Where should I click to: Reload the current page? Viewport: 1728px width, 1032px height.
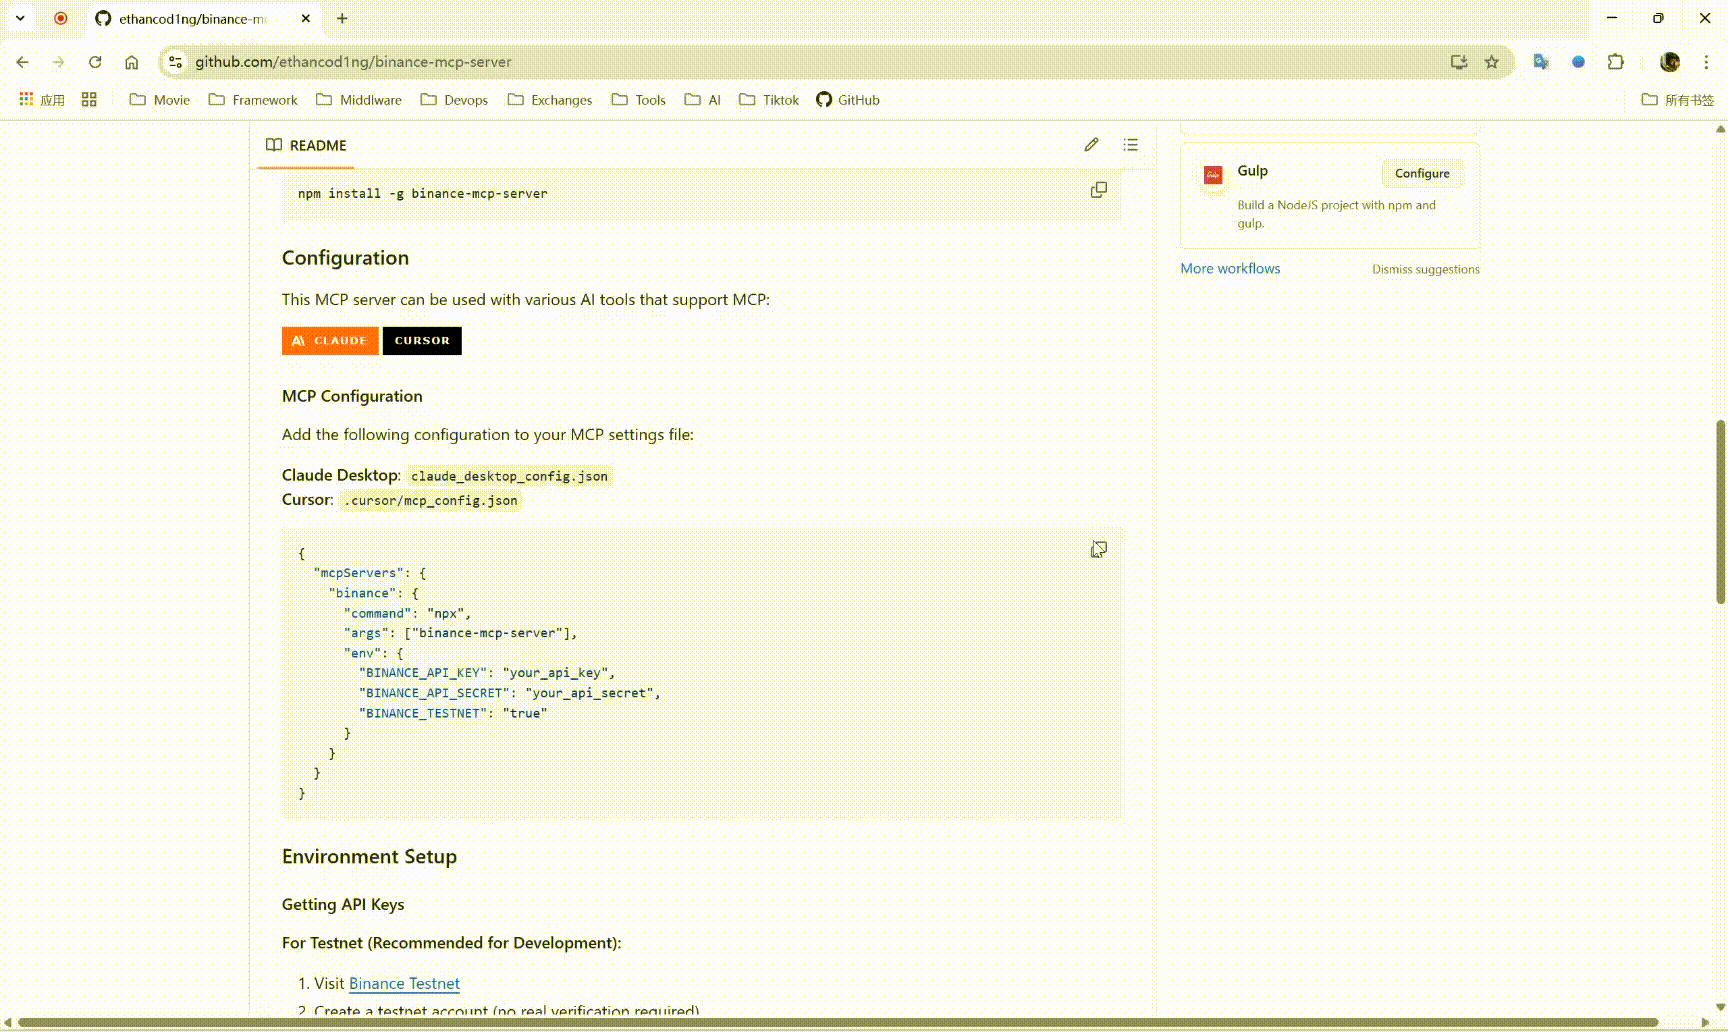point(95,61)
